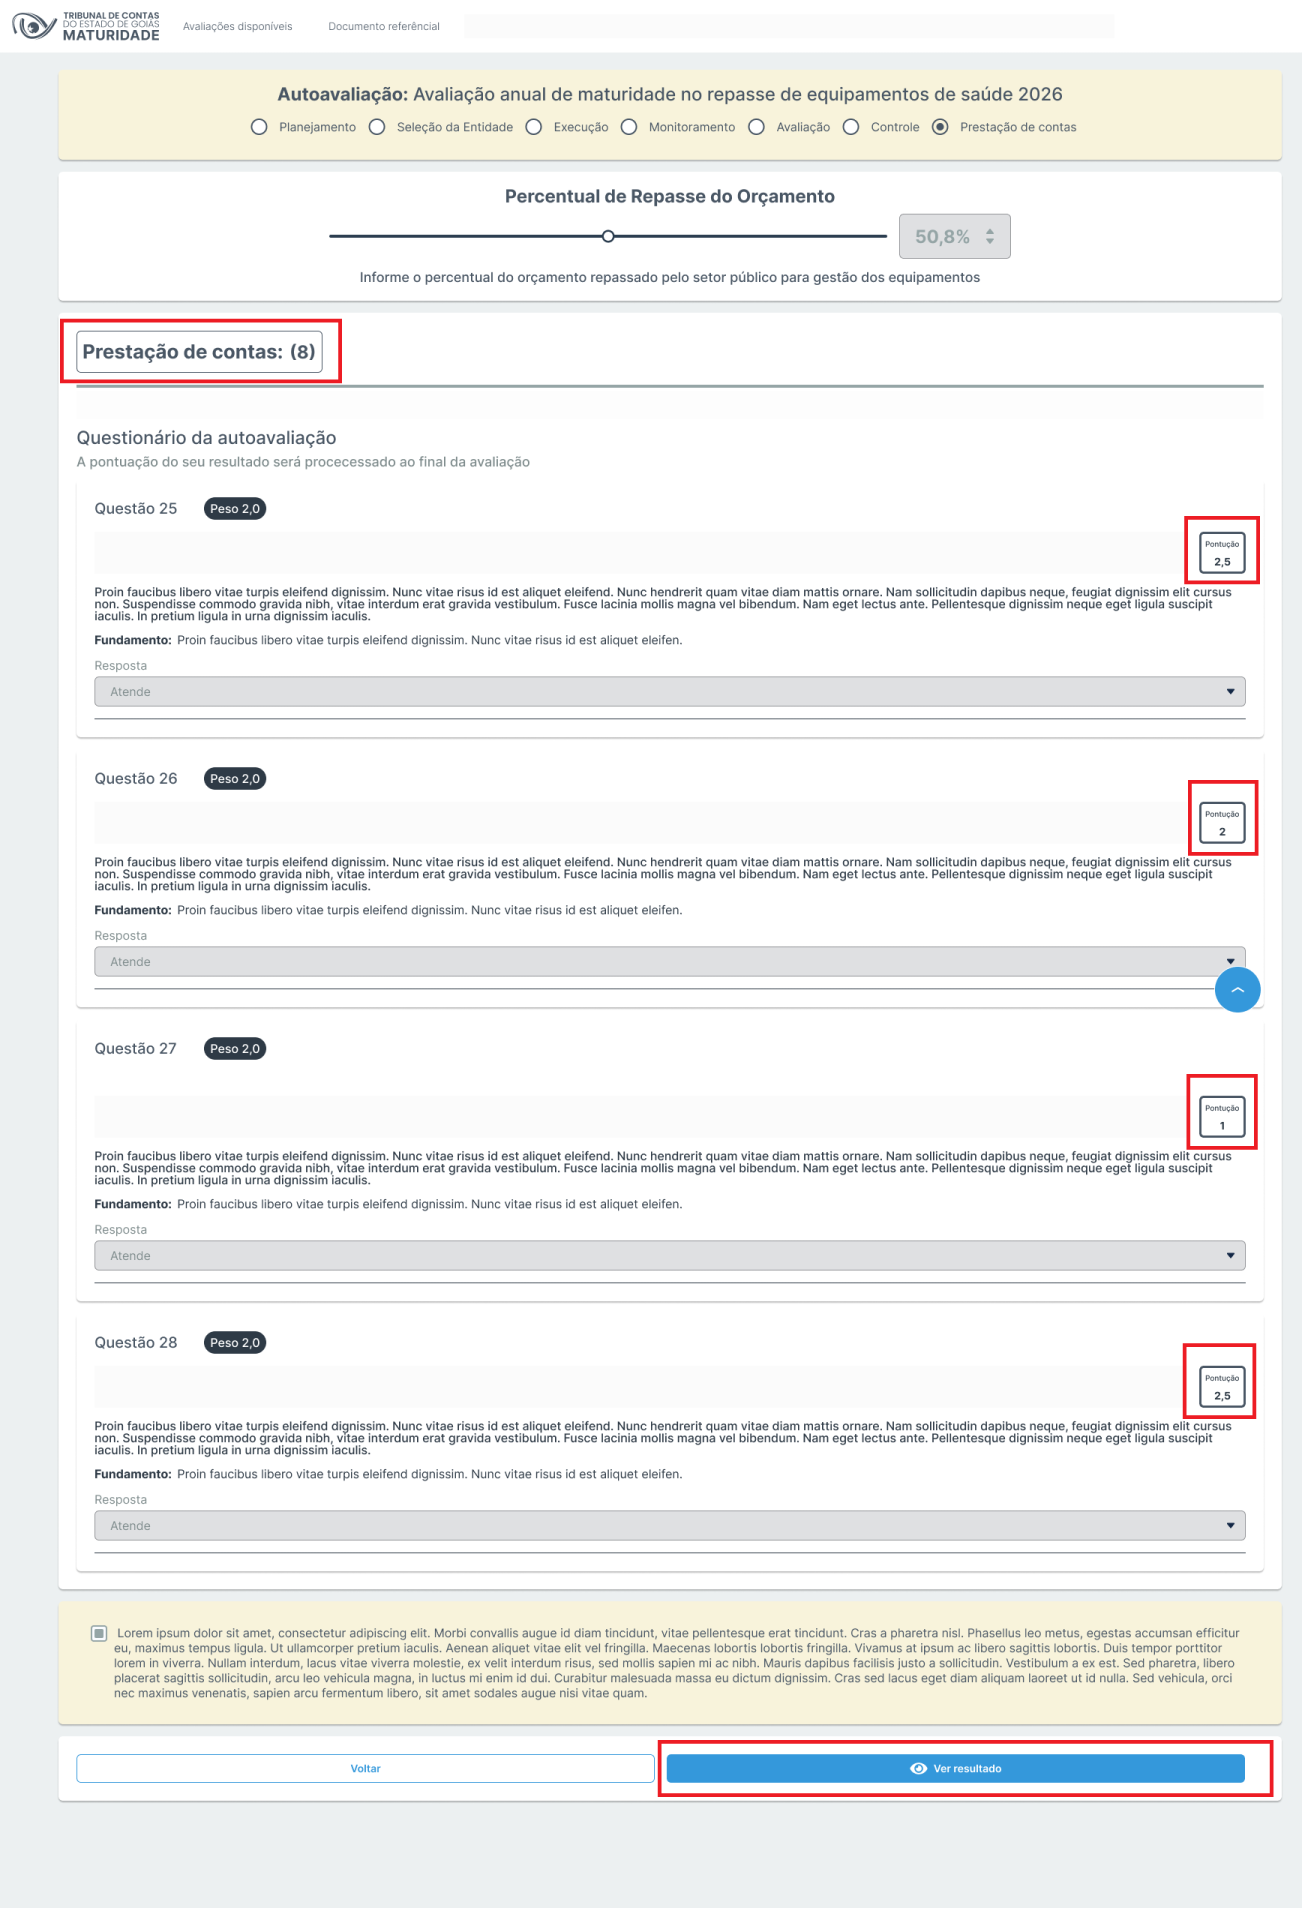Click the budget percentage slider handle
Viewport: 1302px width, 1908px height.
click(608, 236)
